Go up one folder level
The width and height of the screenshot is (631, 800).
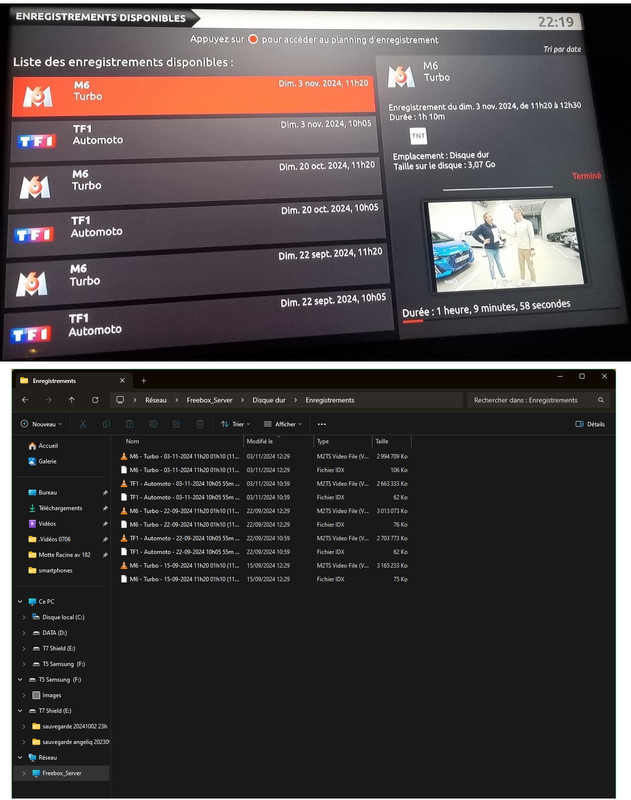[71, 400]
